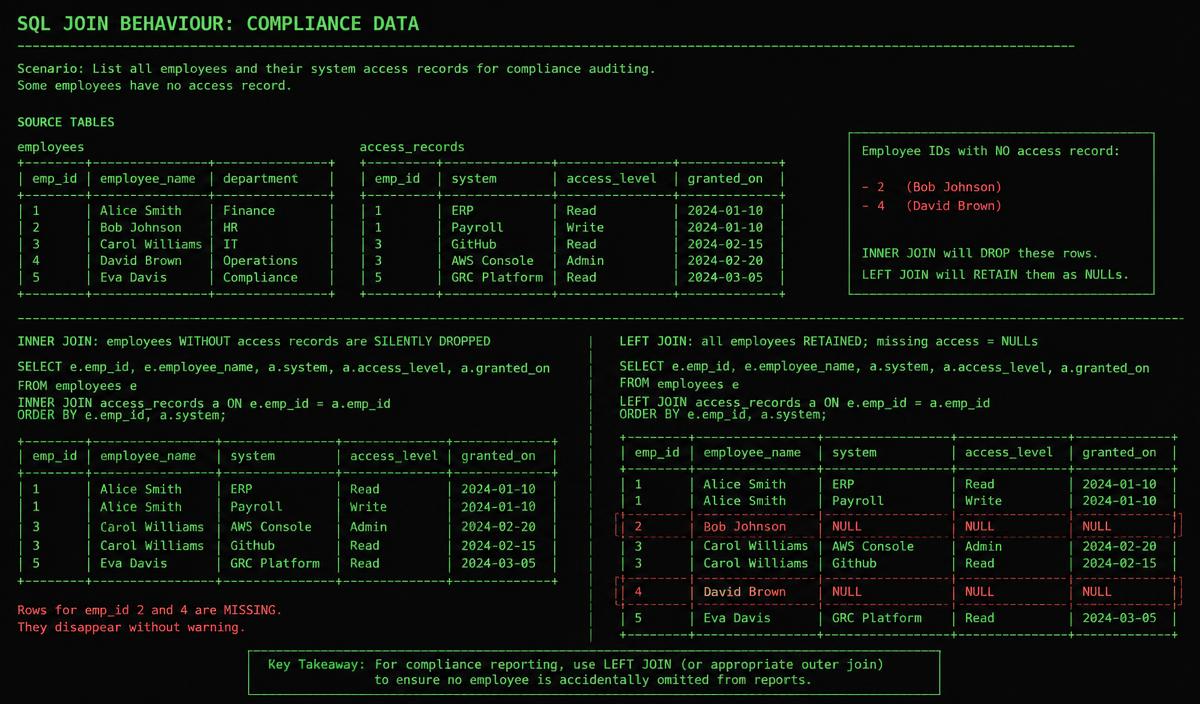Viewport: 1200px width, 704px height.
Task: Click 'David Brown' in the LEFT JOIN result
Action: click(745, 592)
